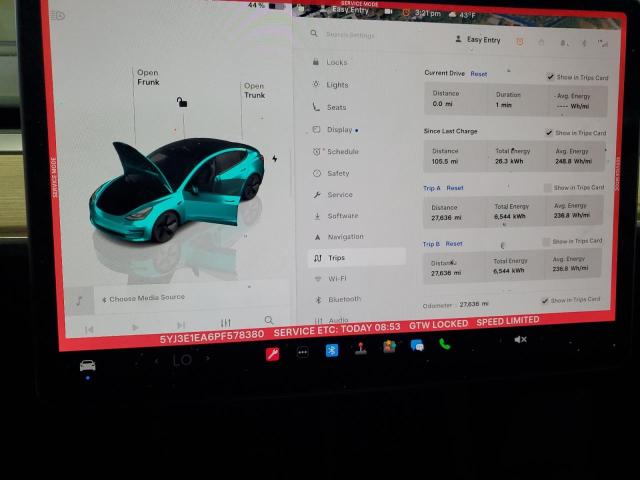The height and width of the screenshot is (480, 640).
Task: Tap the charge port lightning bolt icon
Action: tap(275, 158)
